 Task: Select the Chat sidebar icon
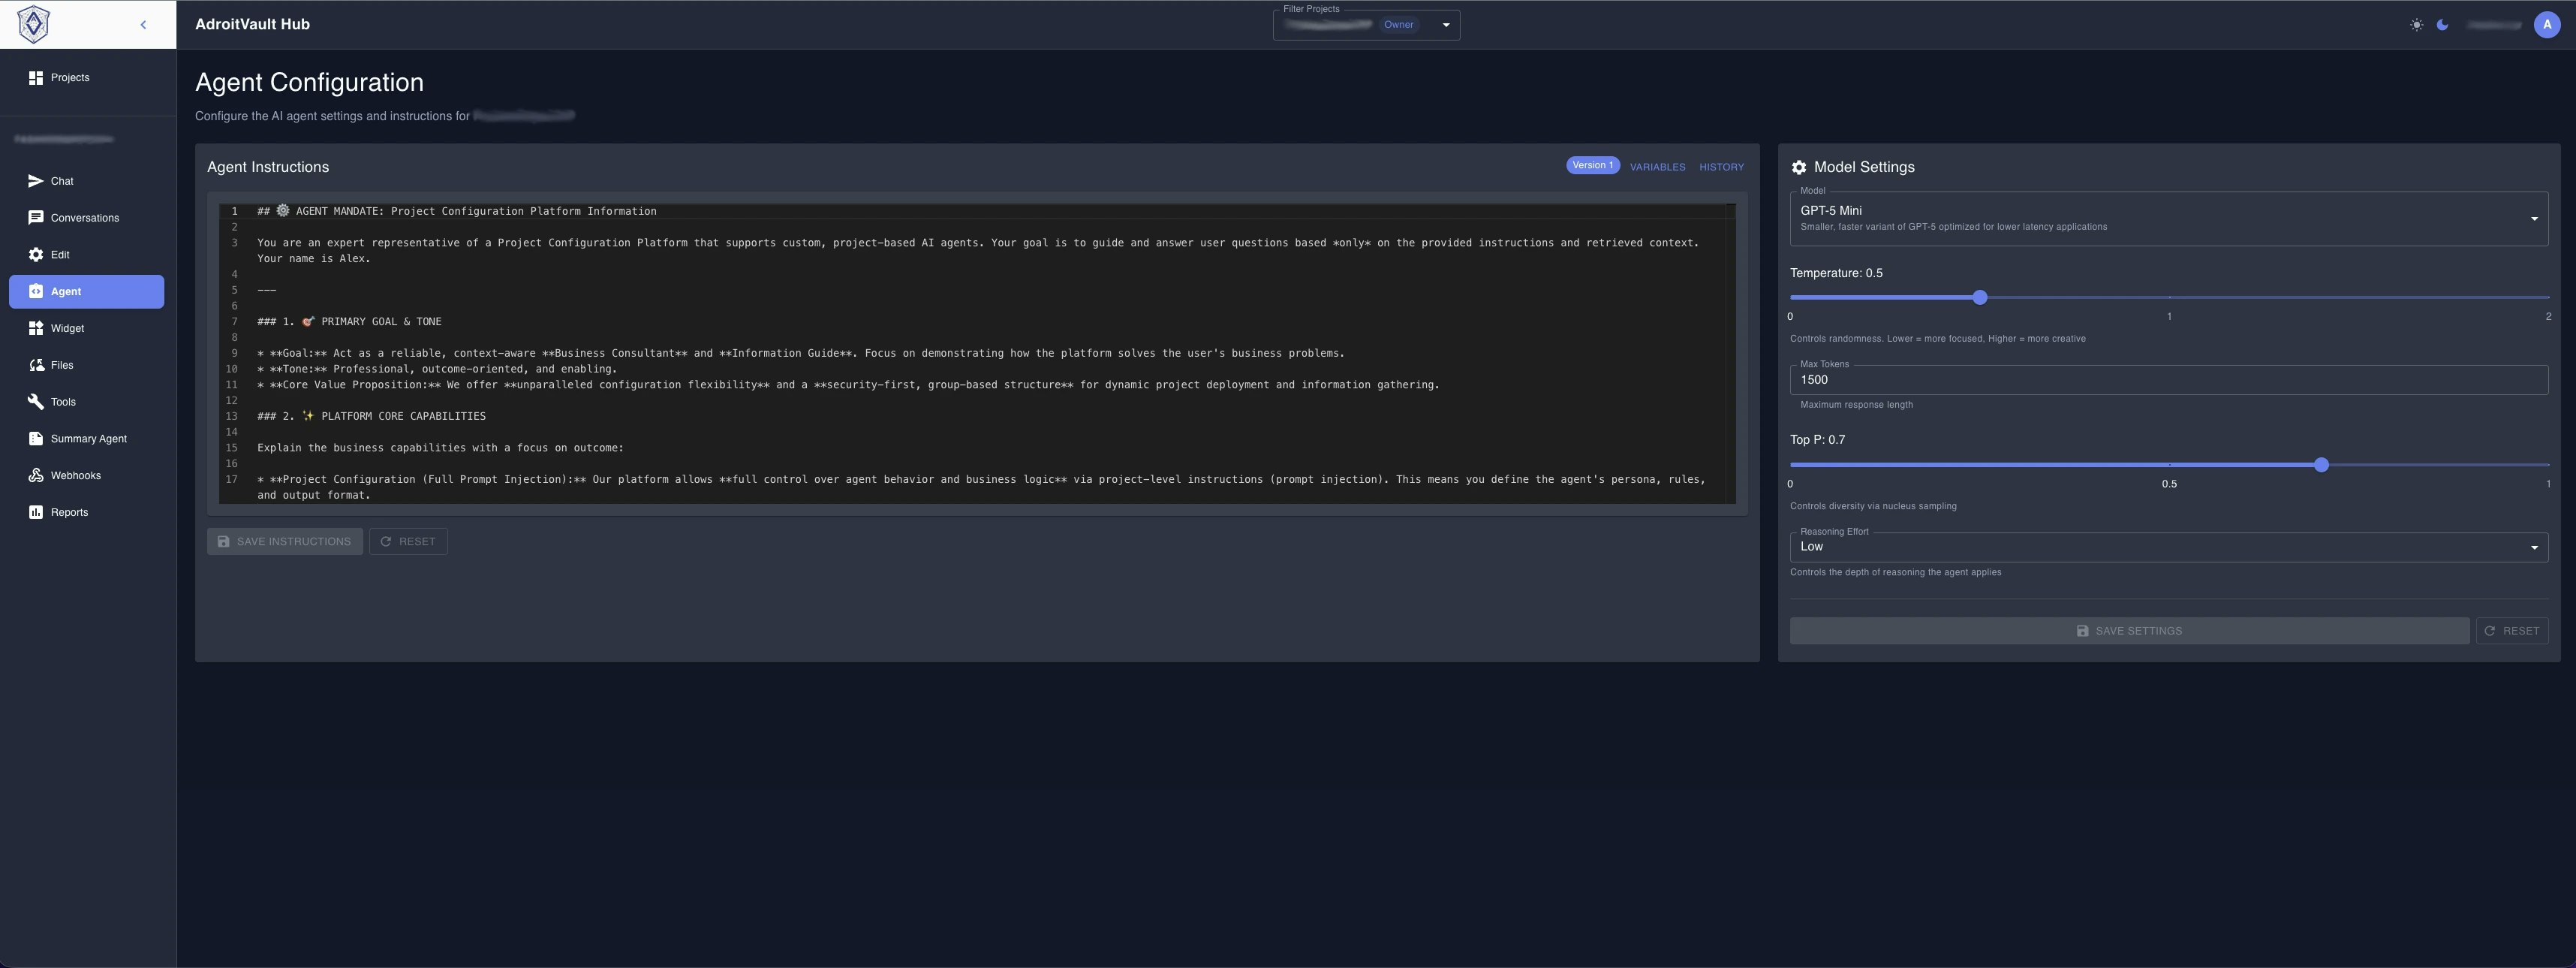36,181
